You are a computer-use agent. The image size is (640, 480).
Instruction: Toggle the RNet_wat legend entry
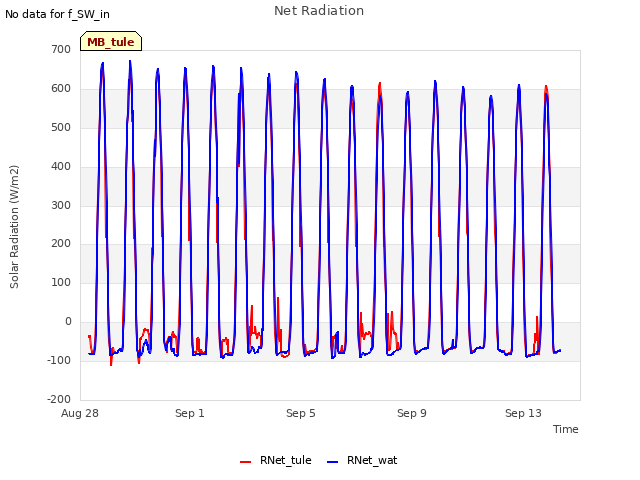[x=362, y=460]
